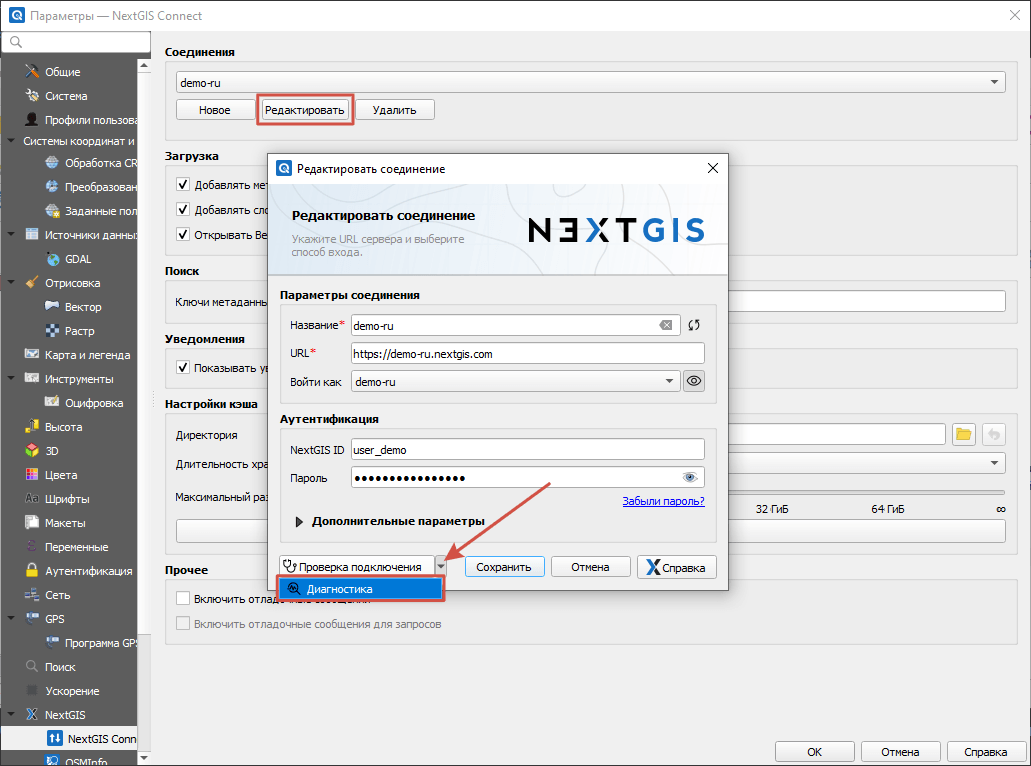This screenshot has width=1031, height=766.
Task: Click the settings search box
Action: tap(76, 42)
